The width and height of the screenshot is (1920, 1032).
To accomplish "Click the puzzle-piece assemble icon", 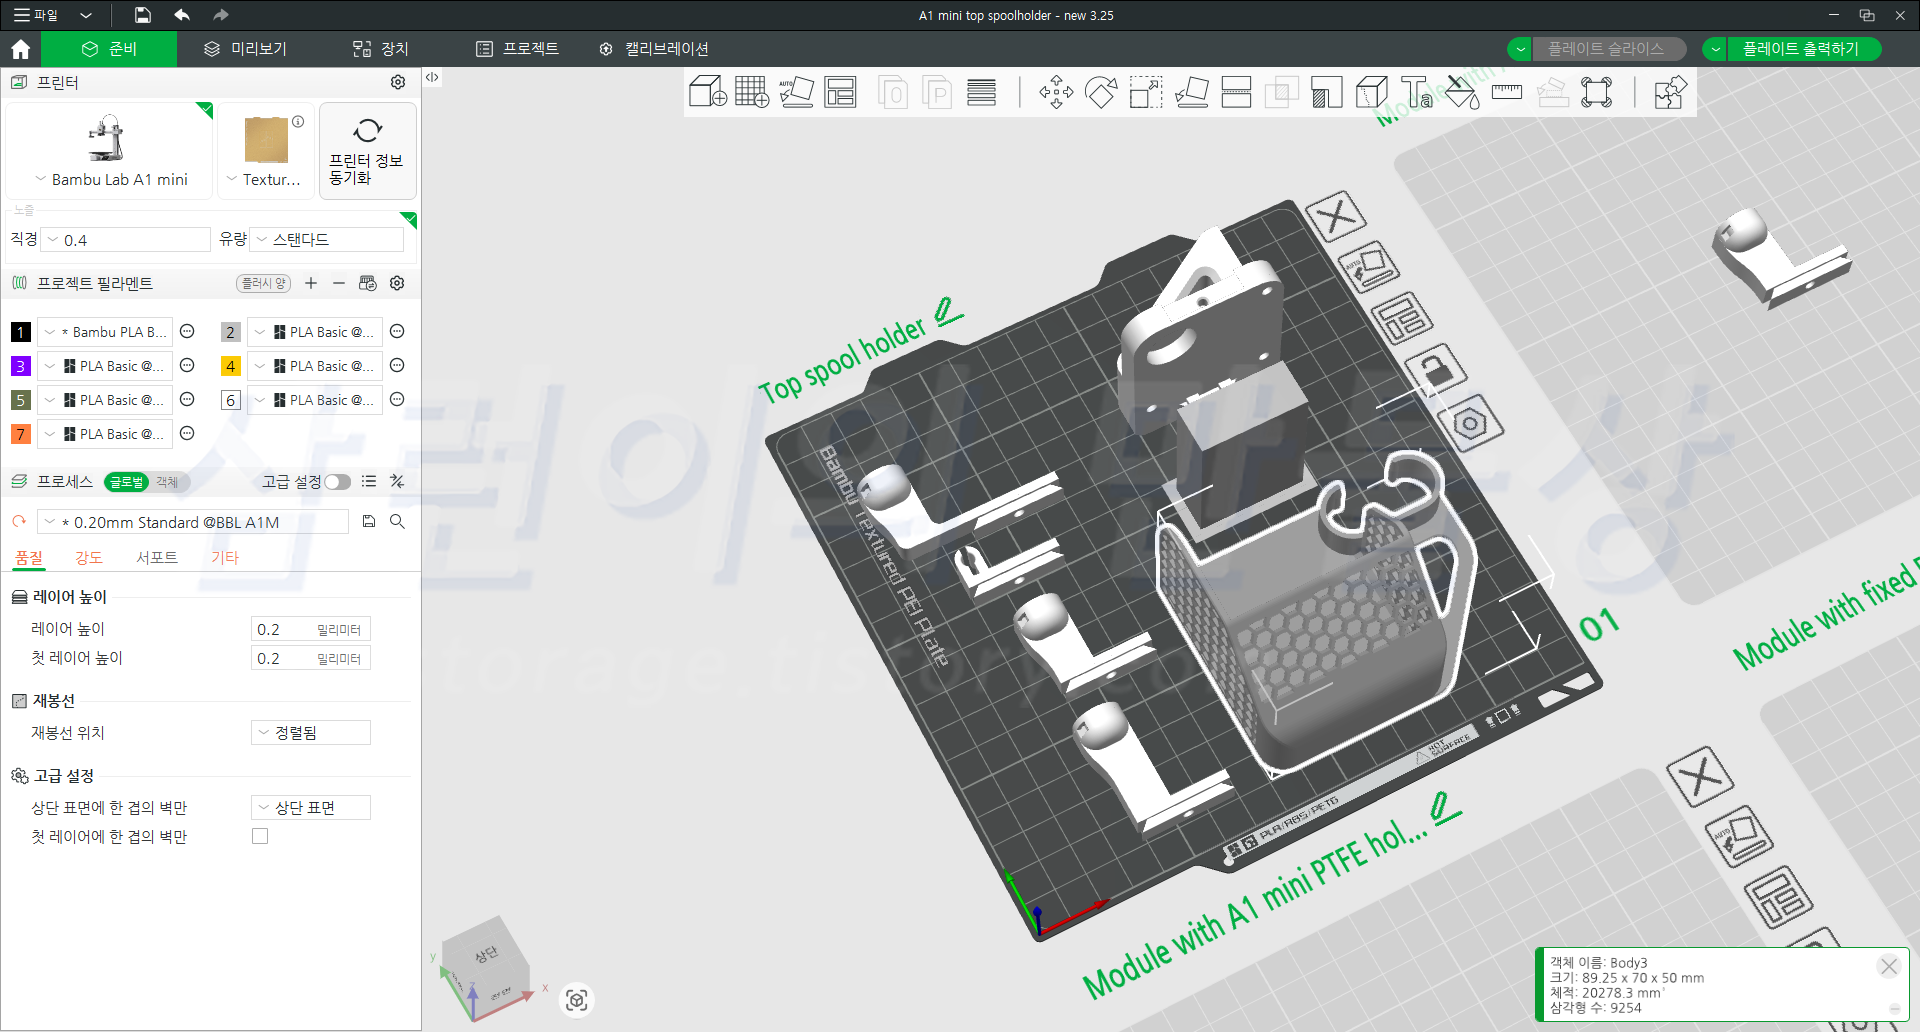I will tap(1670, 93).
